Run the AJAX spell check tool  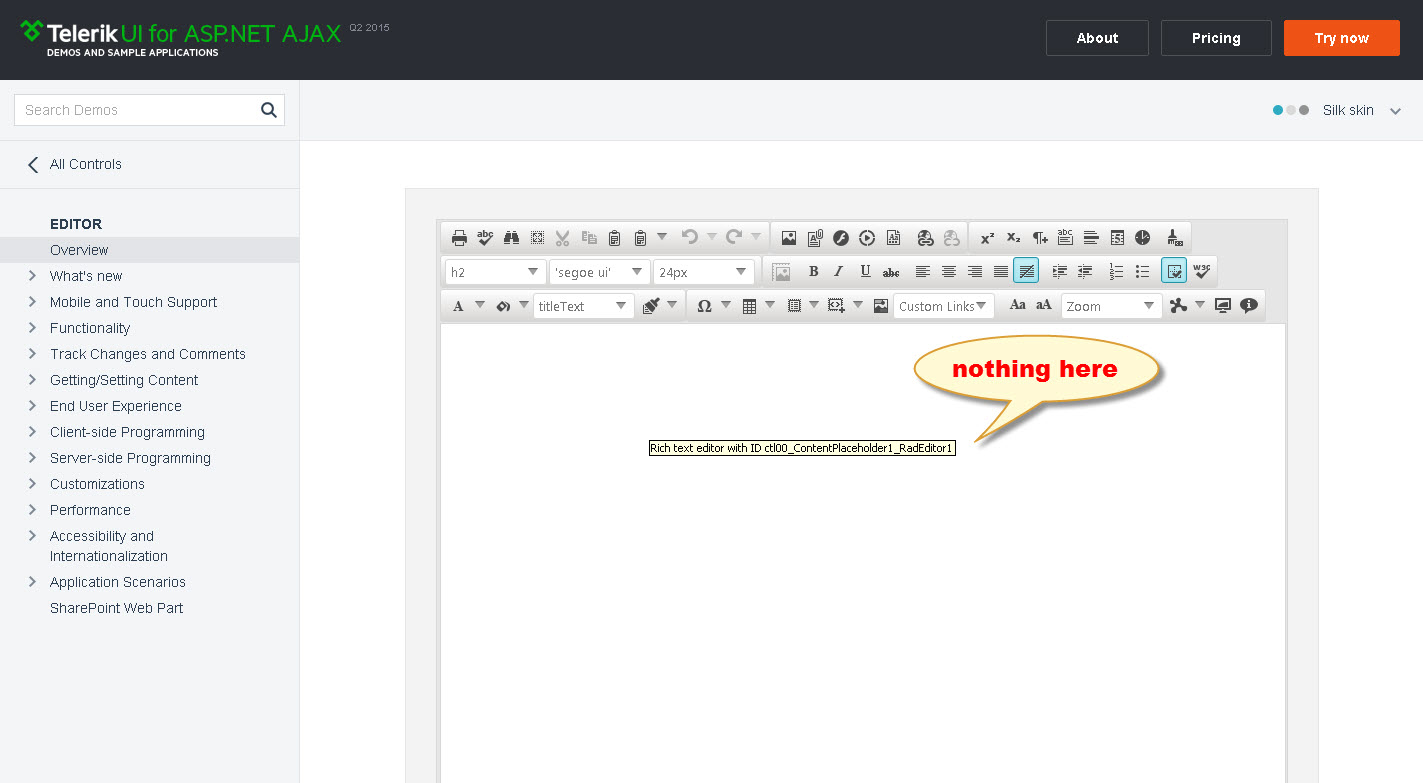tap(485, 238)
